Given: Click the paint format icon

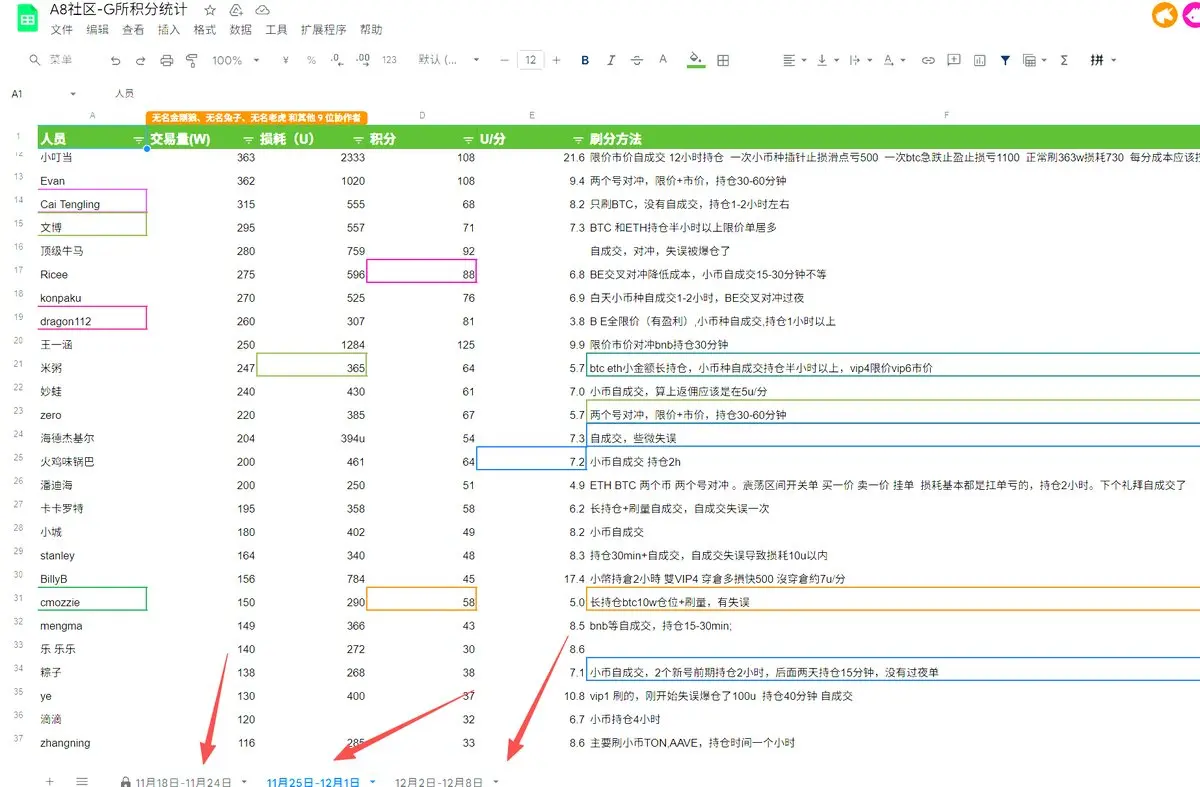Looking at the screenshot, I should click(191, 61).
